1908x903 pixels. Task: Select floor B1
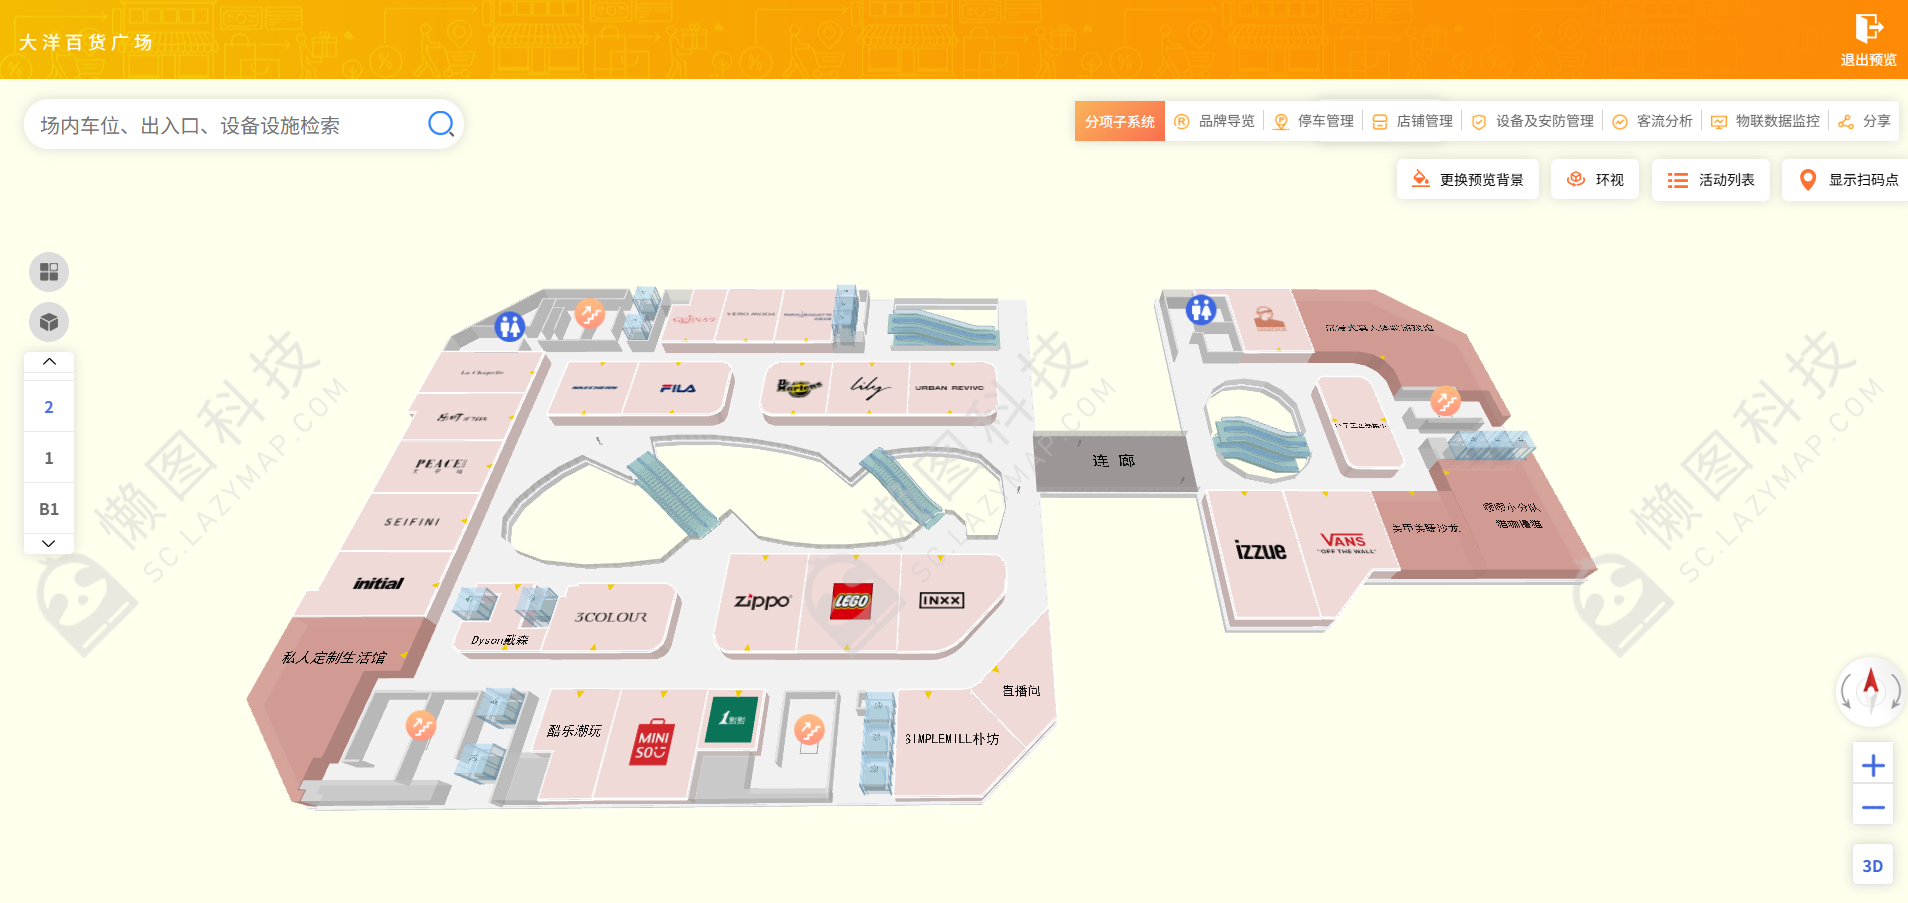[x=49, y=509]
